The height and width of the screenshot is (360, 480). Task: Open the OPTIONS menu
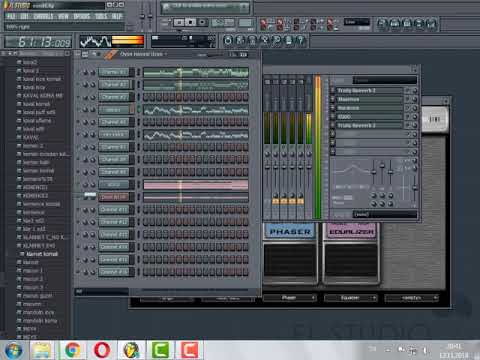point(82,16)
